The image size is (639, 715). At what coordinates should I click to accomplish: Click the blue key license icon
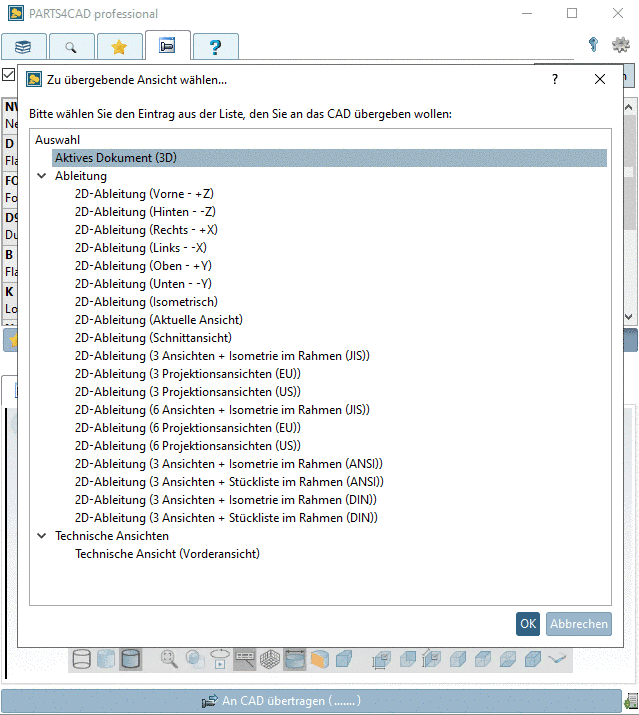[x=593, y=44]
